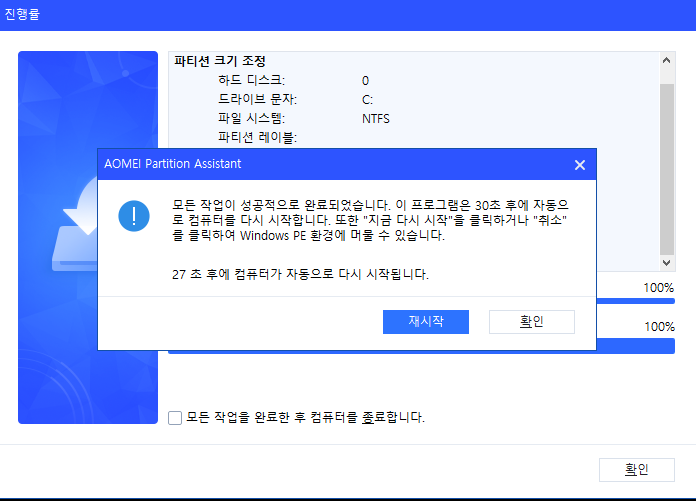Image resolution: width=696 pixels, height=501 pixels.
Task: Click the hard disk number value 0
Action: (365, 81)
